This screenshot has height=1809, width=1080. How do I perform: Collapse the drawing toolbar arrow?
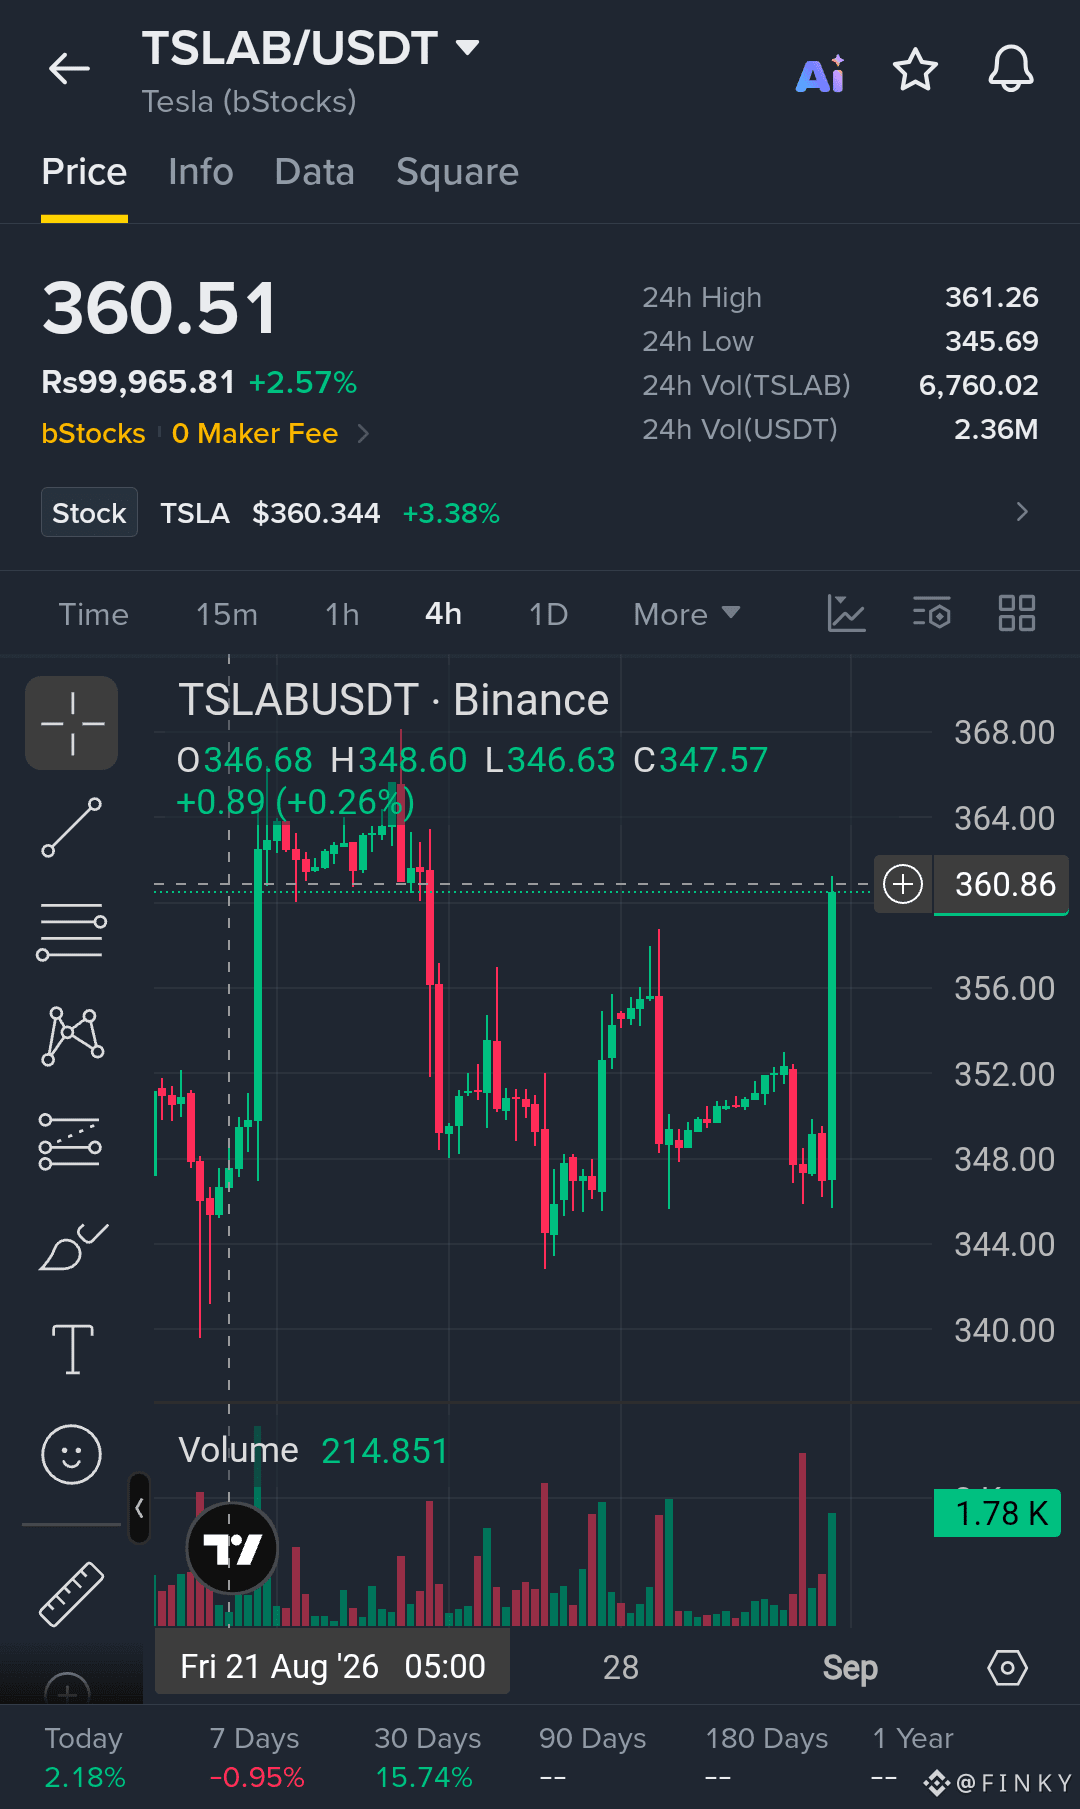click(139, 1508)
